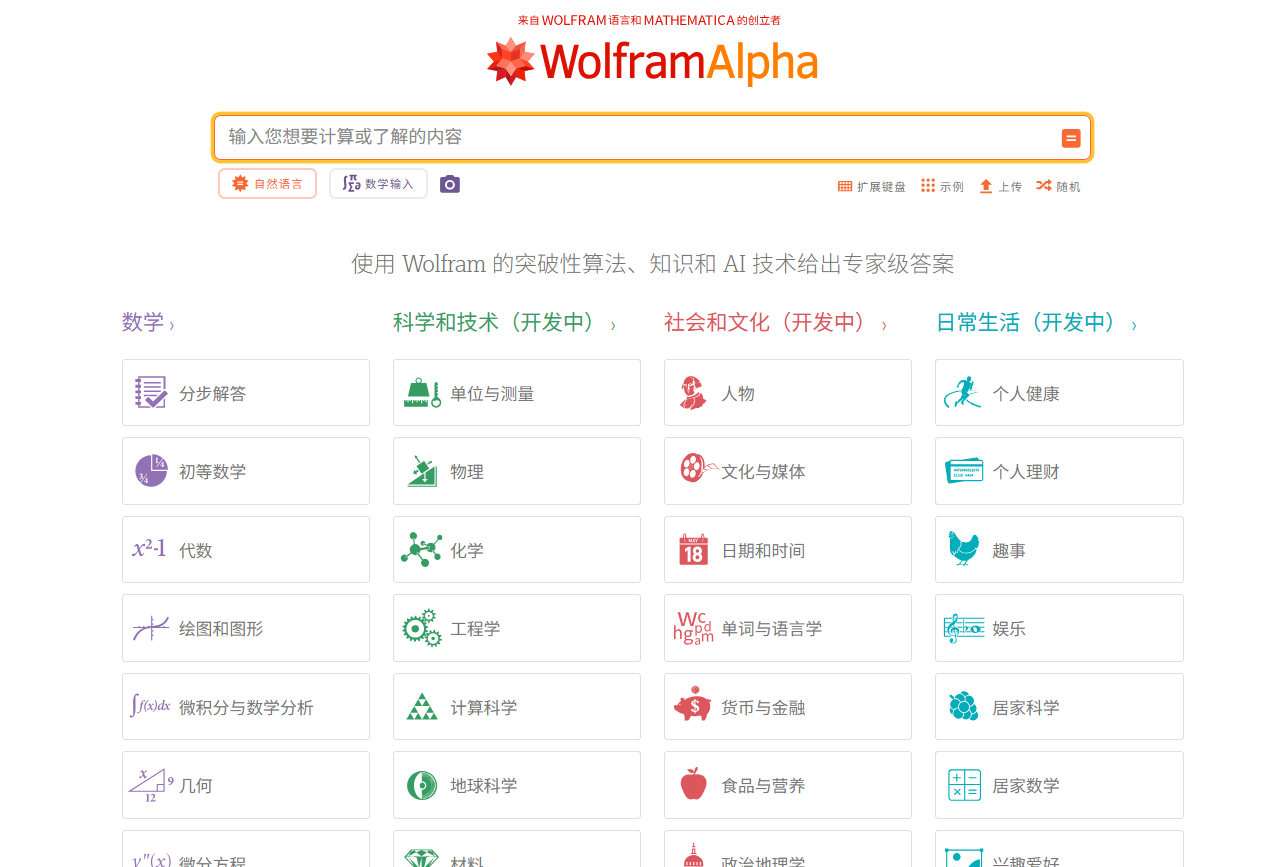
Task: Click the 物理 incline icon
Action: pos(422,471)
